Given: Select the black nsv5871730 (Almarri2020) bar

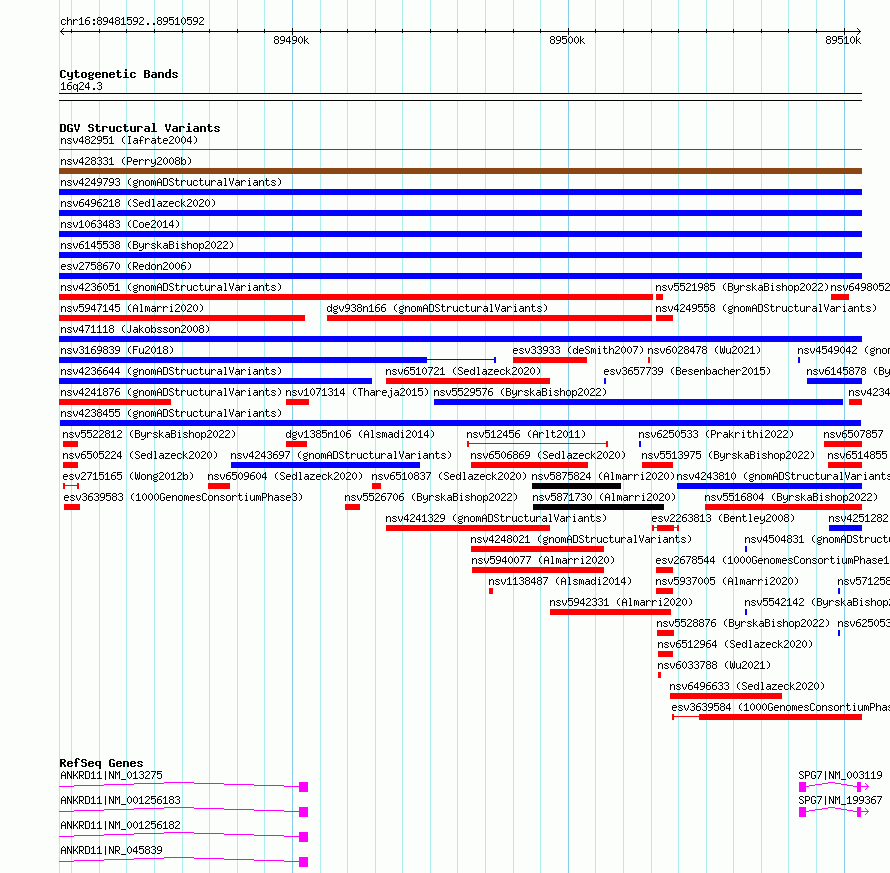Looking at the screenshot, I should (598, 507).
